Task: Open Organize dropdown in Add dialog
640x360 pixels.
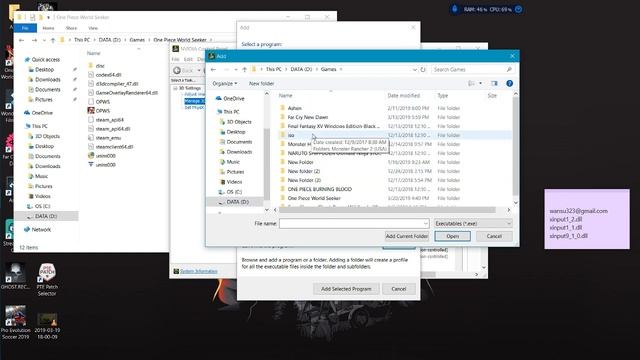Action: (x=224, y=83)
